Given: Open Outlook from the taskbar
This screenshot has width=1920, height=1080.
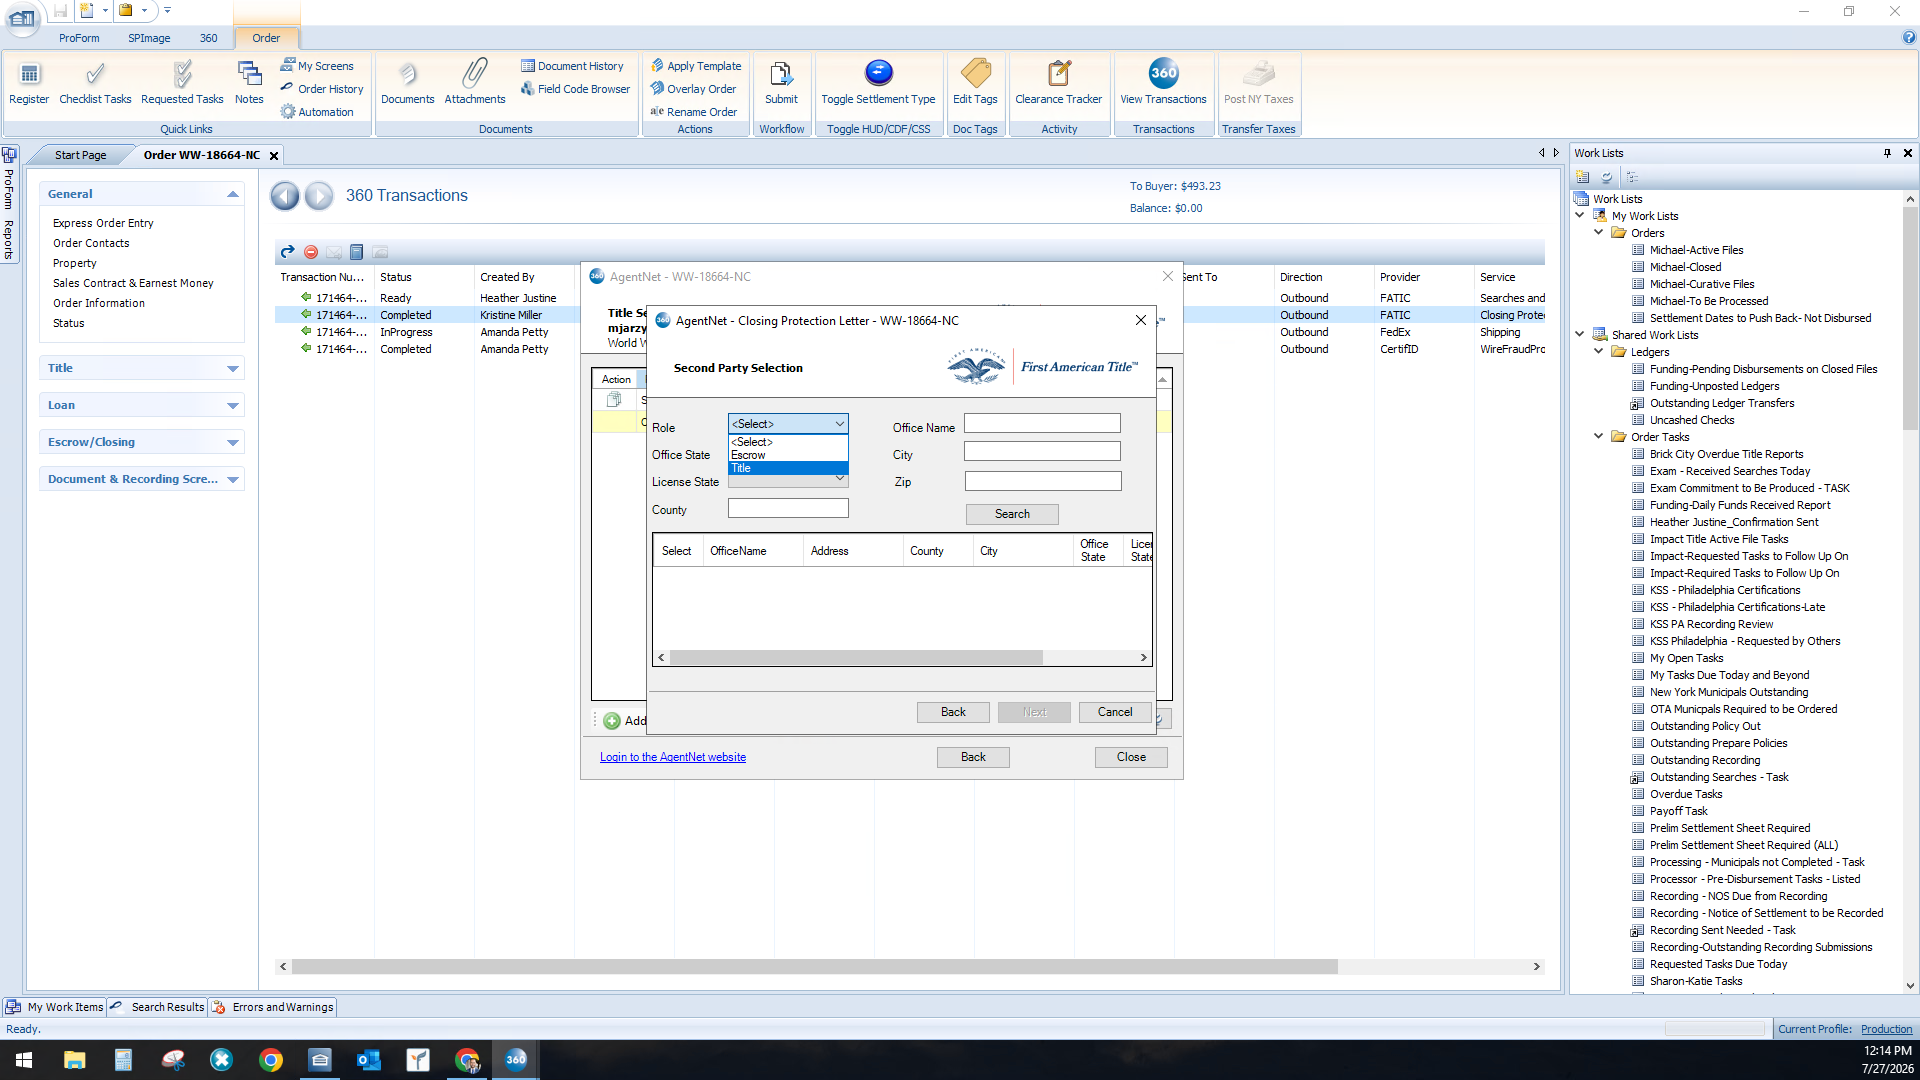Looking at the screenshot, I should coord(368,1059).
